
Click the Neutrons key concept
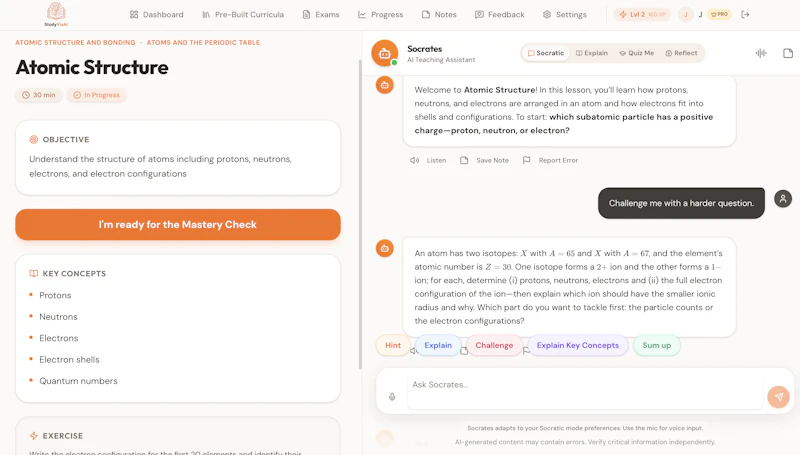(58, 317)
